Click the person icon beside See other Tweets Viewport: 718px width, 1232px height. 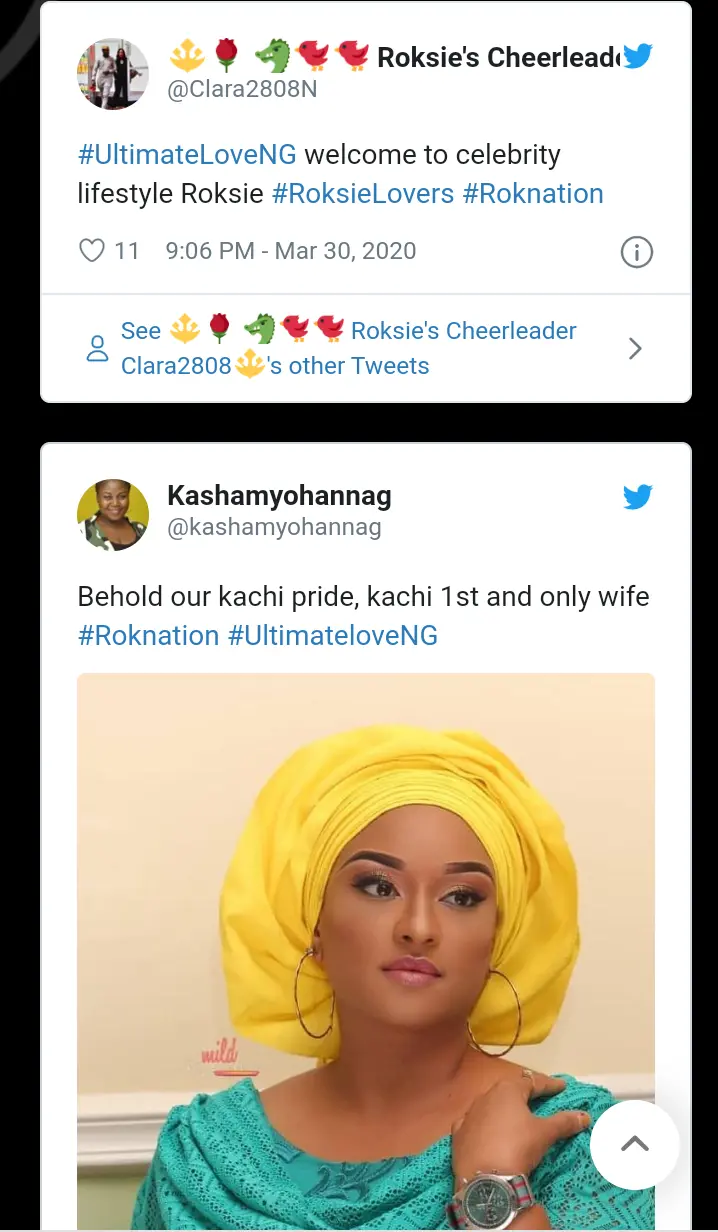[97, 348]
